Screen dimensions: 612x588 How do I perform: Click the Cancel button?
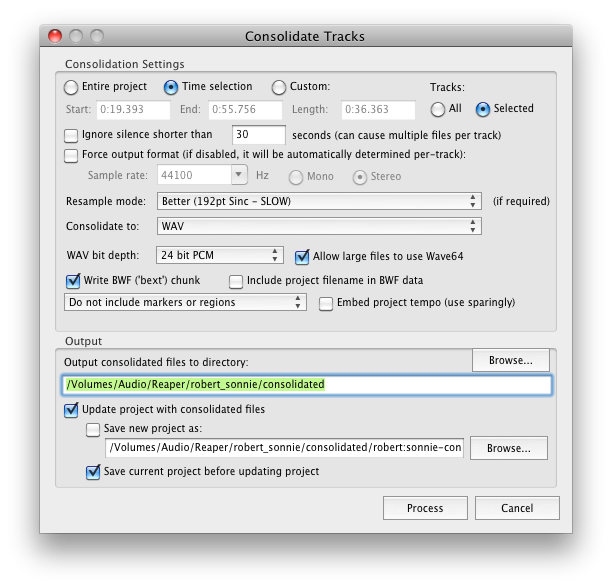tap(517, 508)
